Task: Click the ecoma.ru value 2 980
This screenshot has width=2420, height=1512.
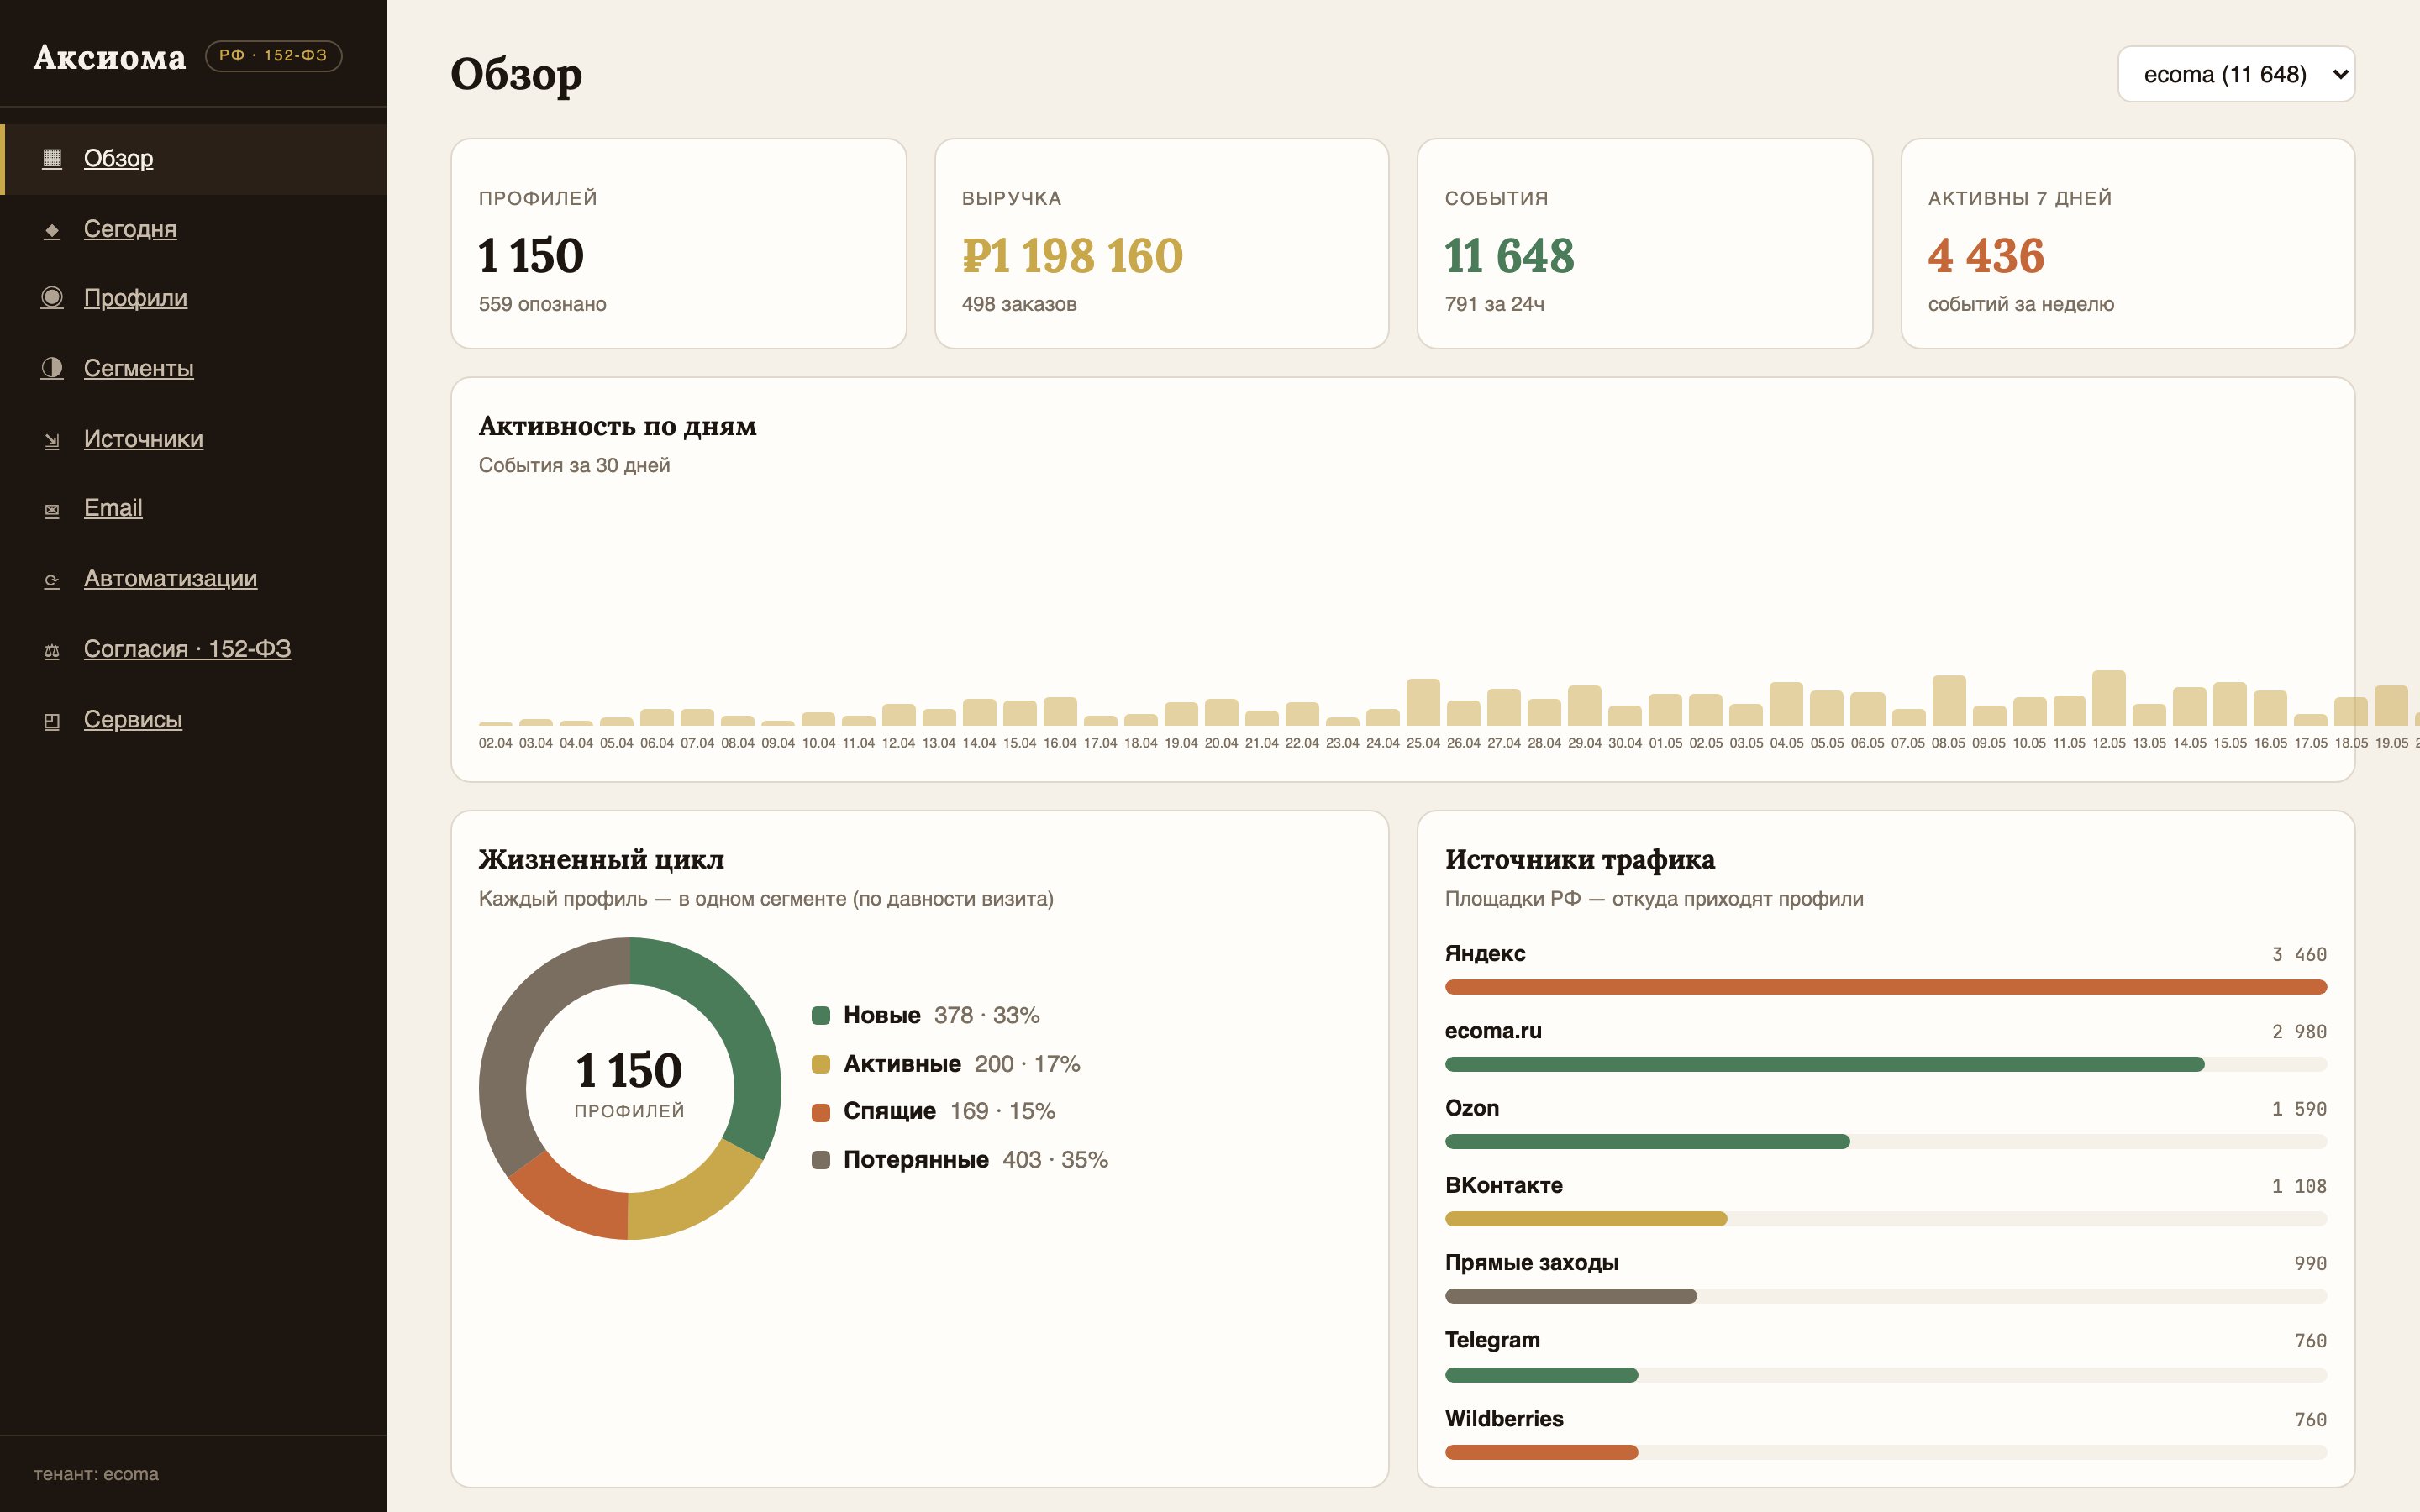Action: [x=2299, y=1031]
